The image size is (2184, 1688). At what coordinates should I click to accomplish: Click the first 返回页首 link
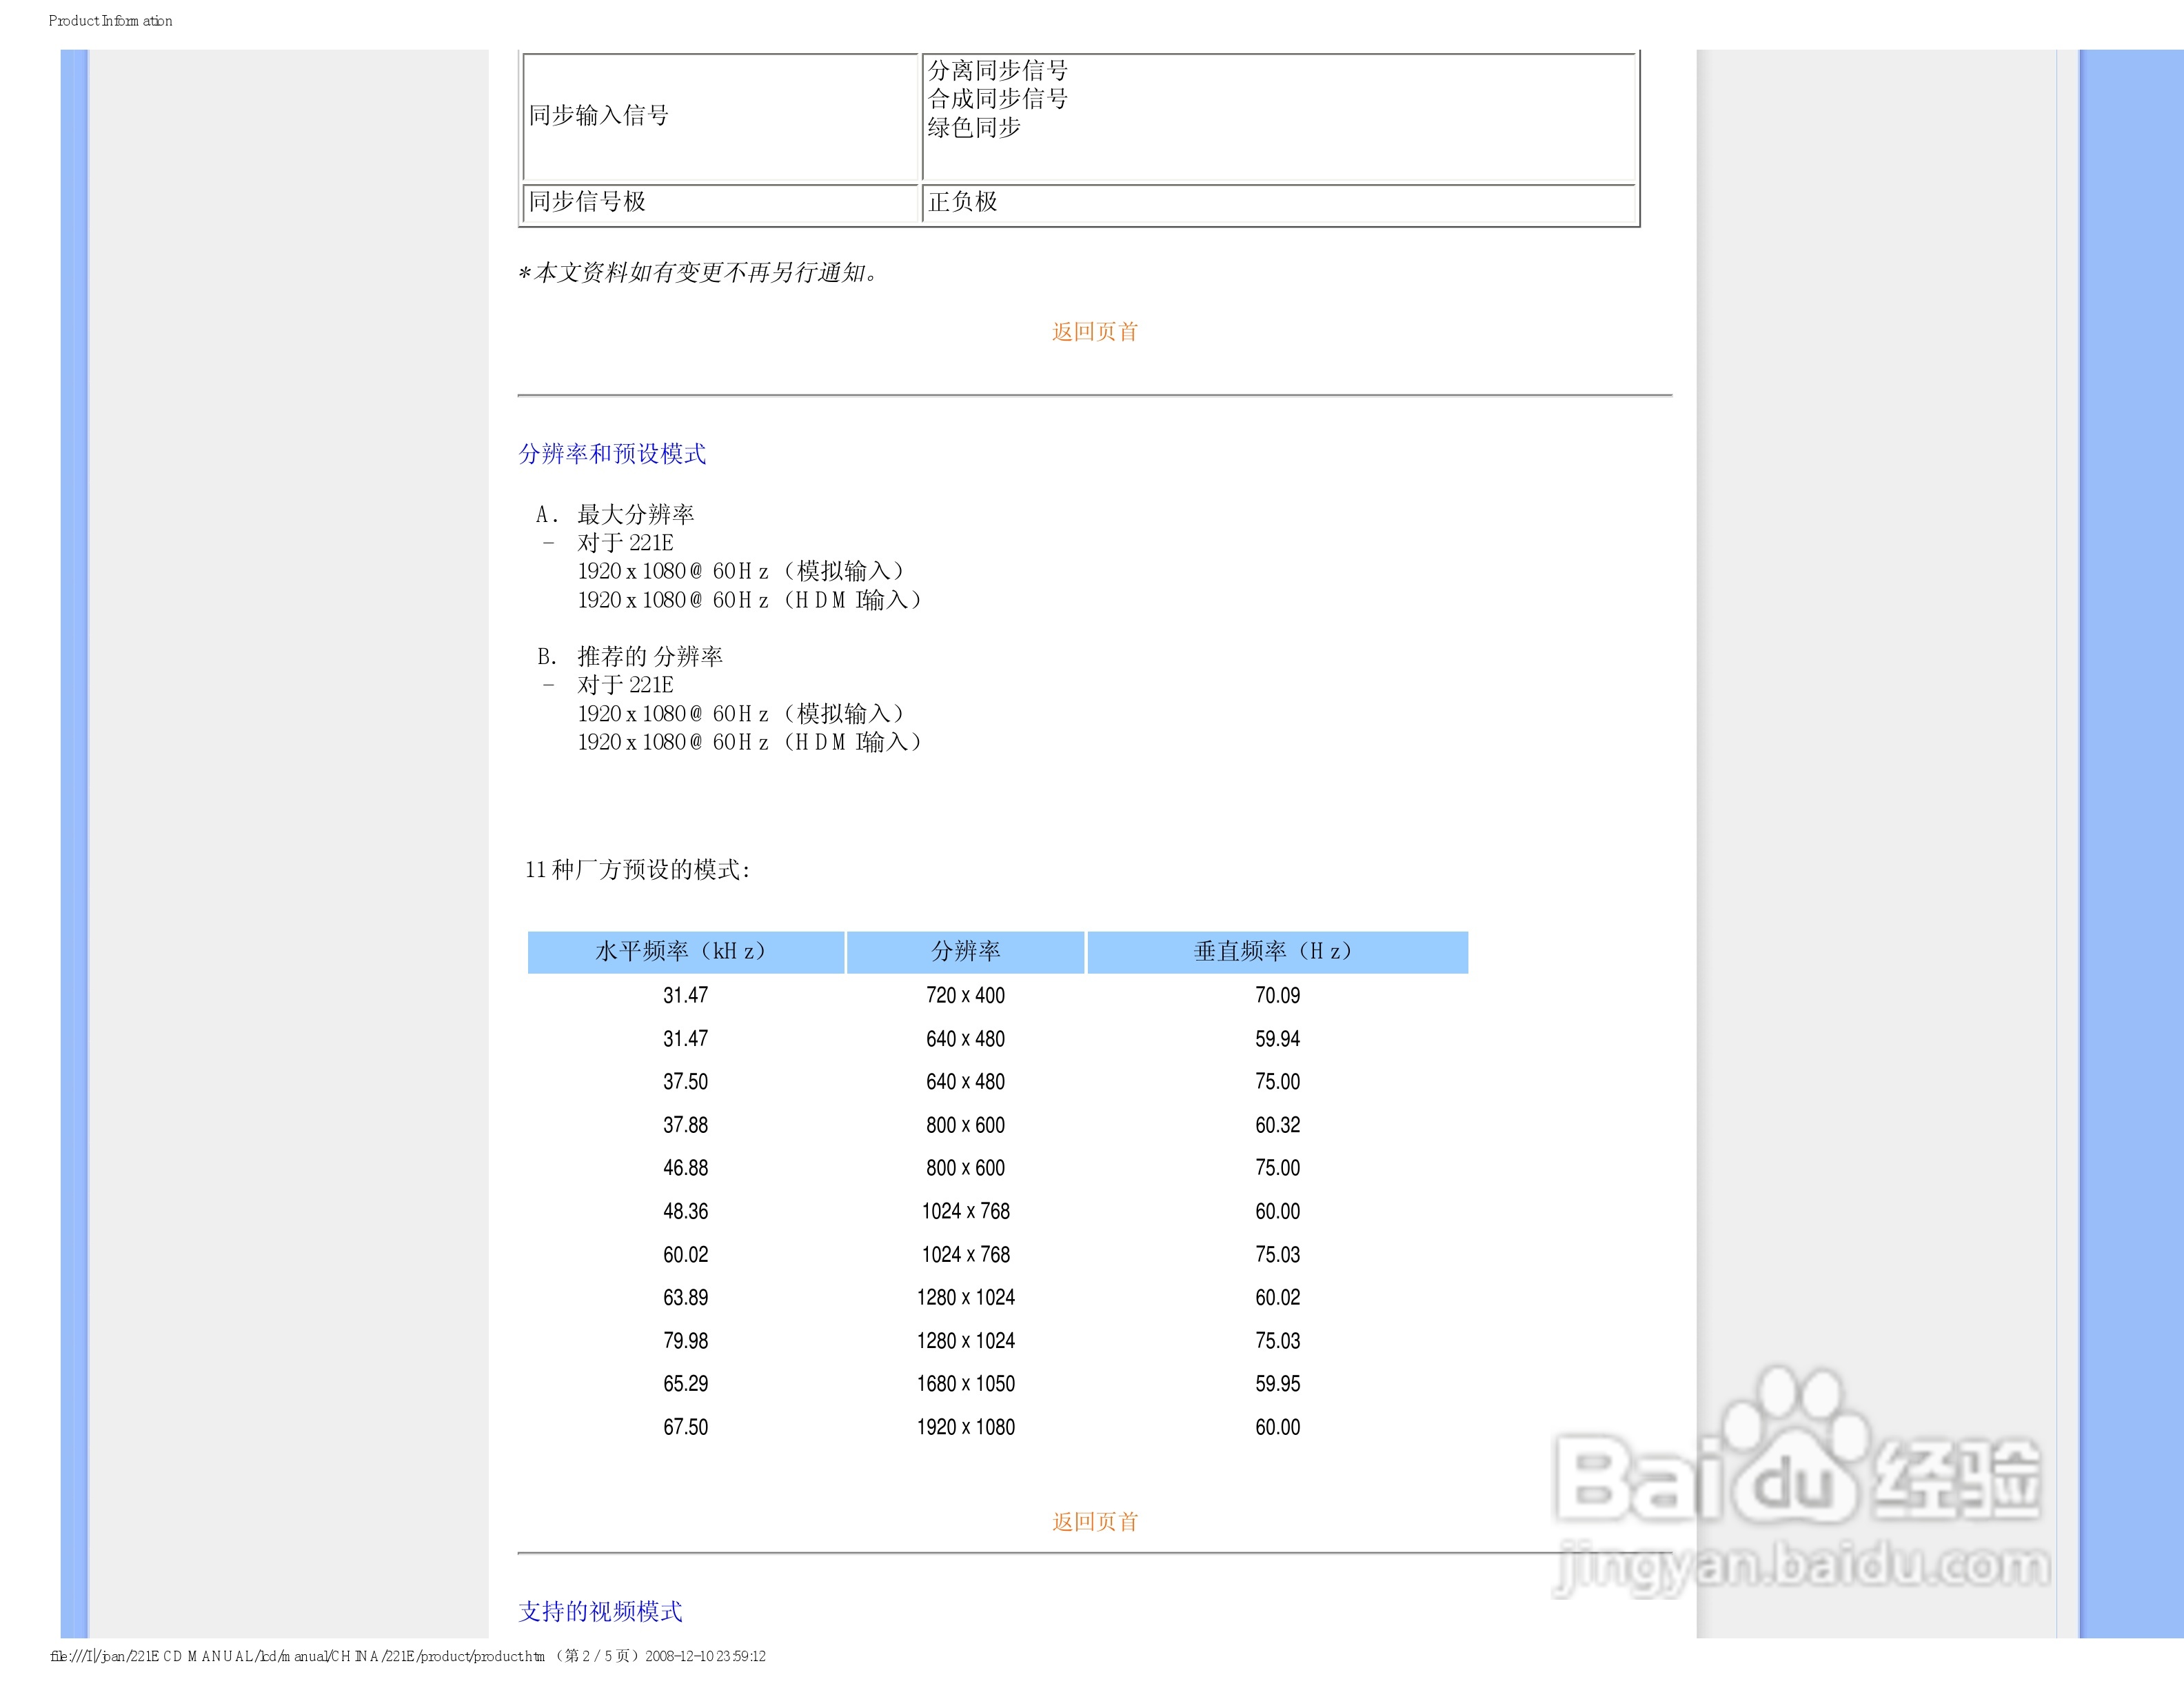click(1094, 332)
